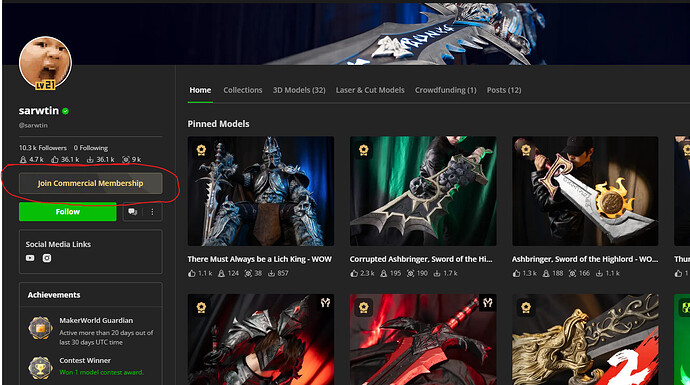Click the profile boost icon showing 4.7 k
This screenshot has width=690, height=385.
click(x=23, y=159)
